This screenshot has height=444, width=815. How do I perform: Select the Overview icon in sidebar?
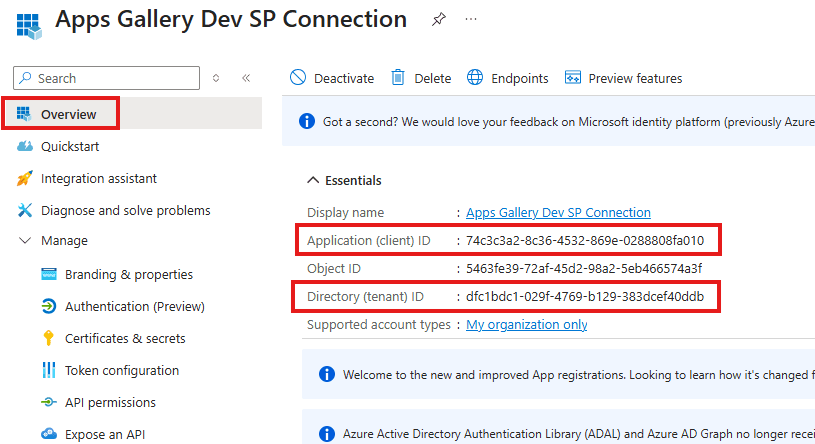coord(23,114)
